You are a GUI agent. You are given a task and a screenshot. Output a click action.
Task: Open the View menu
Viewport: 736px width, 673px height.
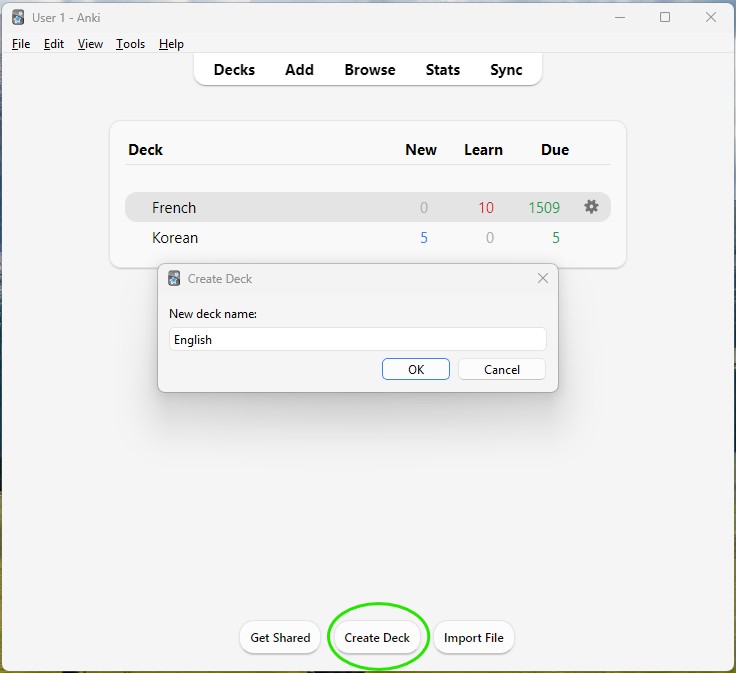point(90,44)
